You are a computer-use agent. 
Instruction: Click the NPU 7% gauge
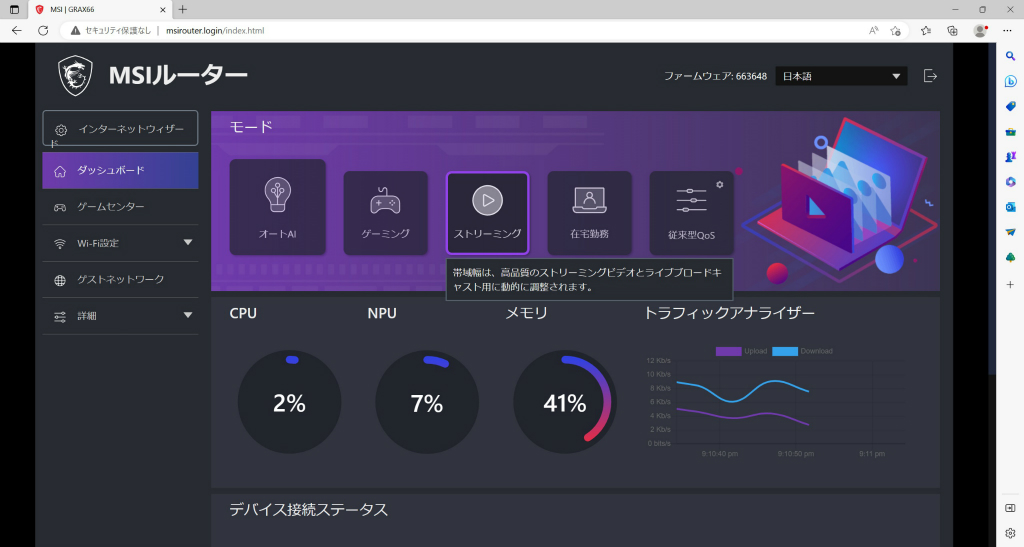[427, 402]
